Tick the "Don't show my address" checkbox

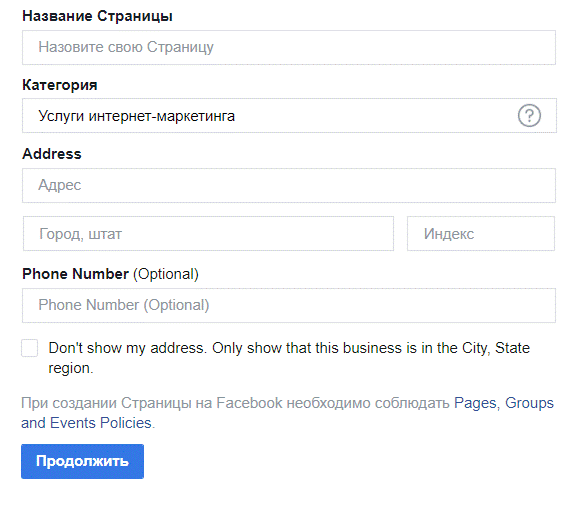[x=30, y=348]
